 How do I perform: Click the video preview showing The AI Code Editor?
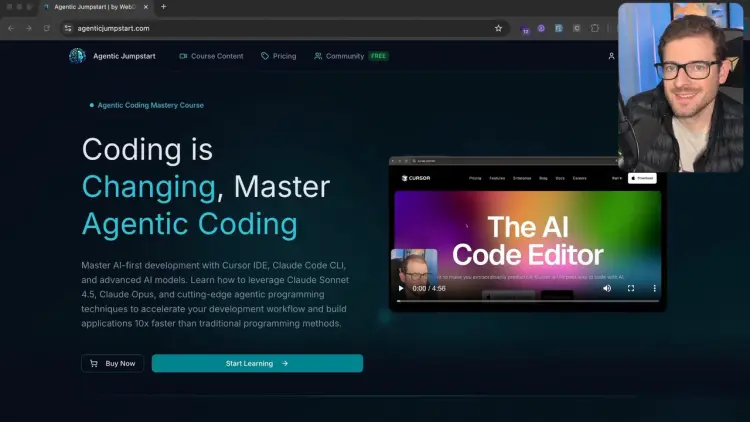pos(528,234)
